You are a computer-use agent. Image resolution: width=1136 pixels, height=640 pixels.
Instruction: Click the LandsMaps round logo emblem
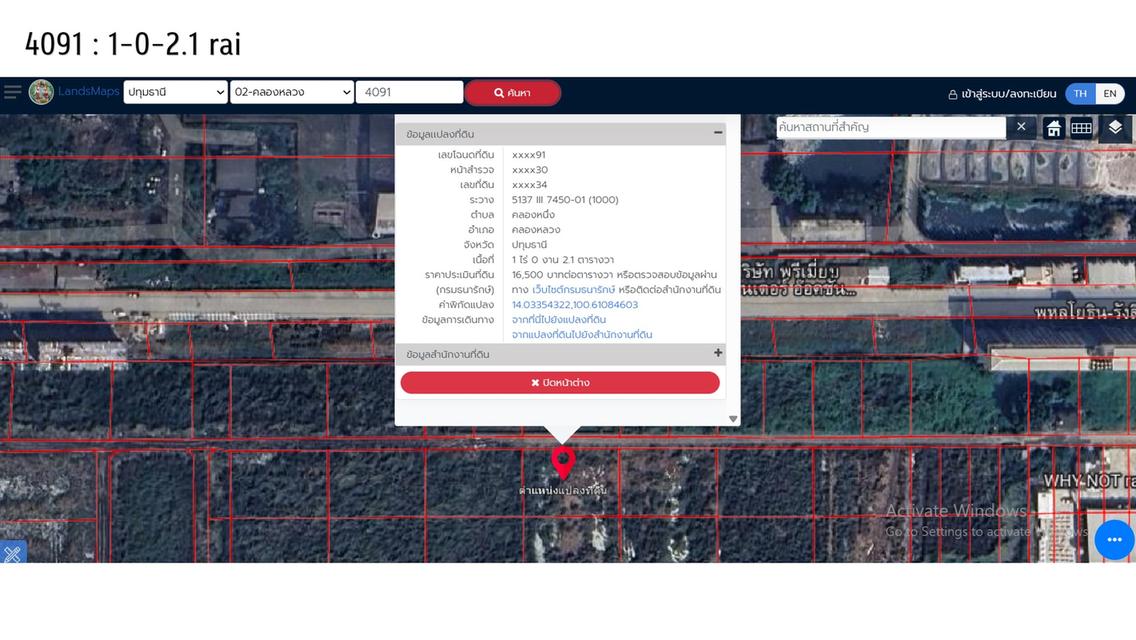pyautogui.click(x=41, y=92)
